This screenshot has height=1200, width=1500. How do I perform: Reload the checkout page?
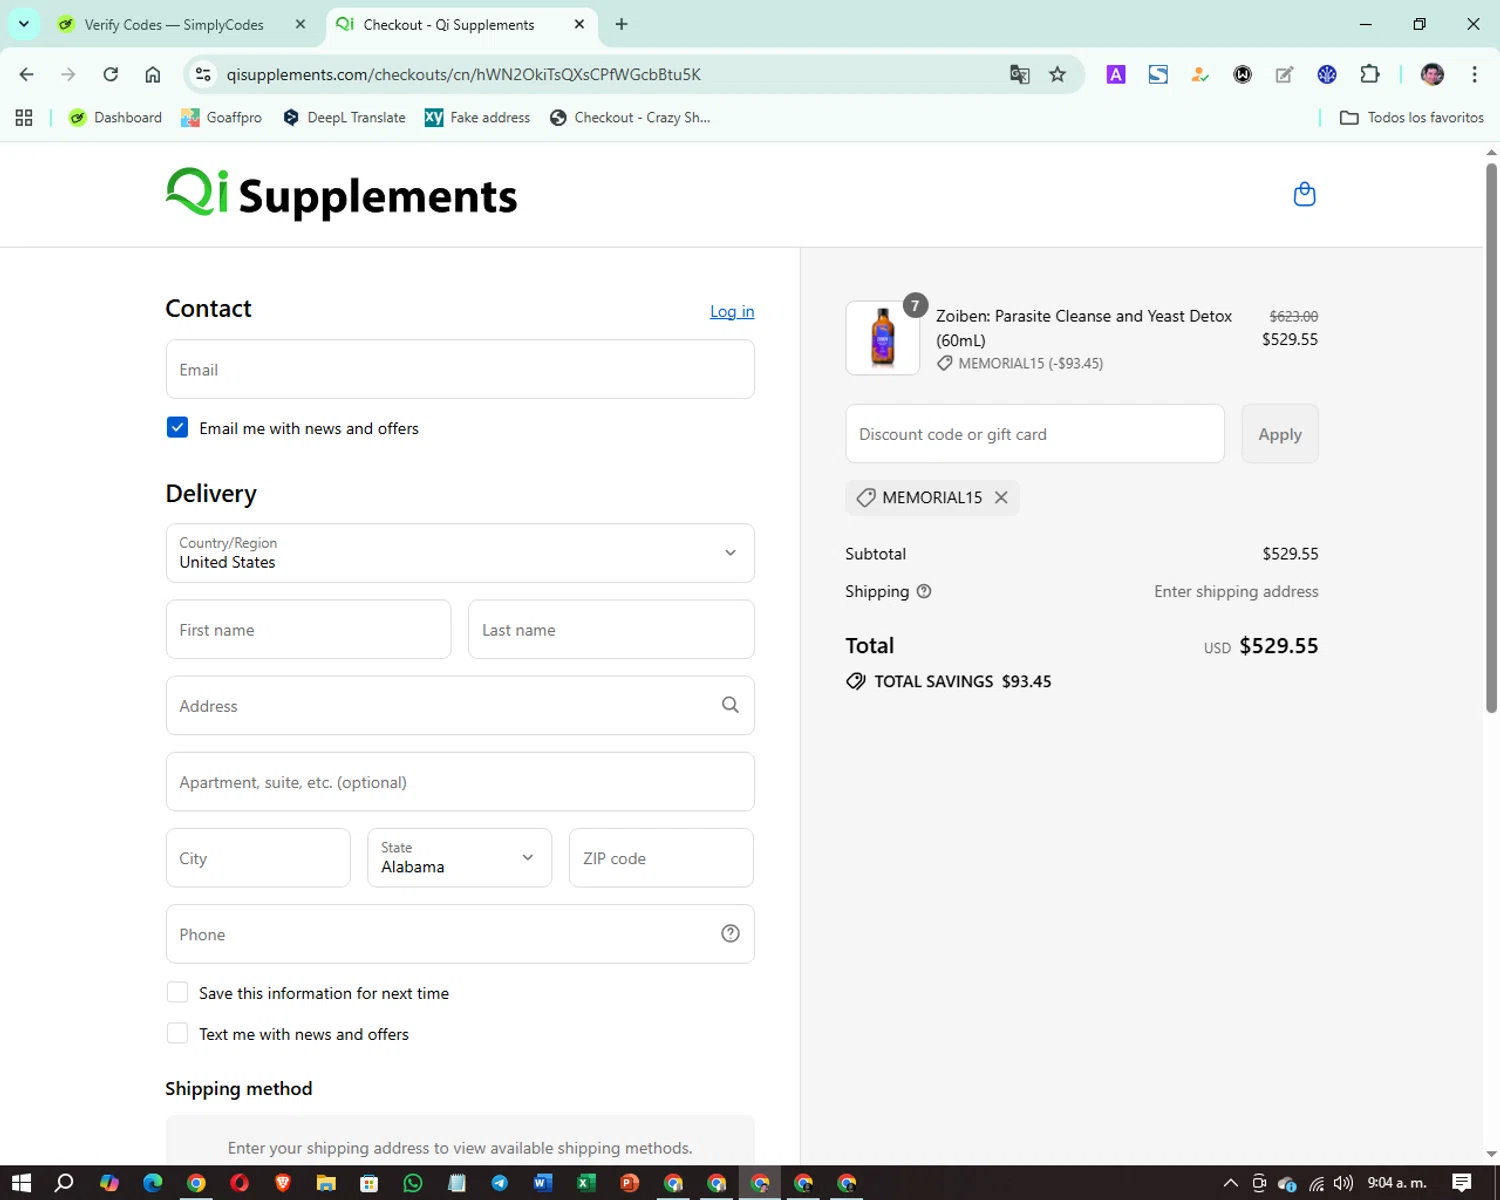pos(110,74)
